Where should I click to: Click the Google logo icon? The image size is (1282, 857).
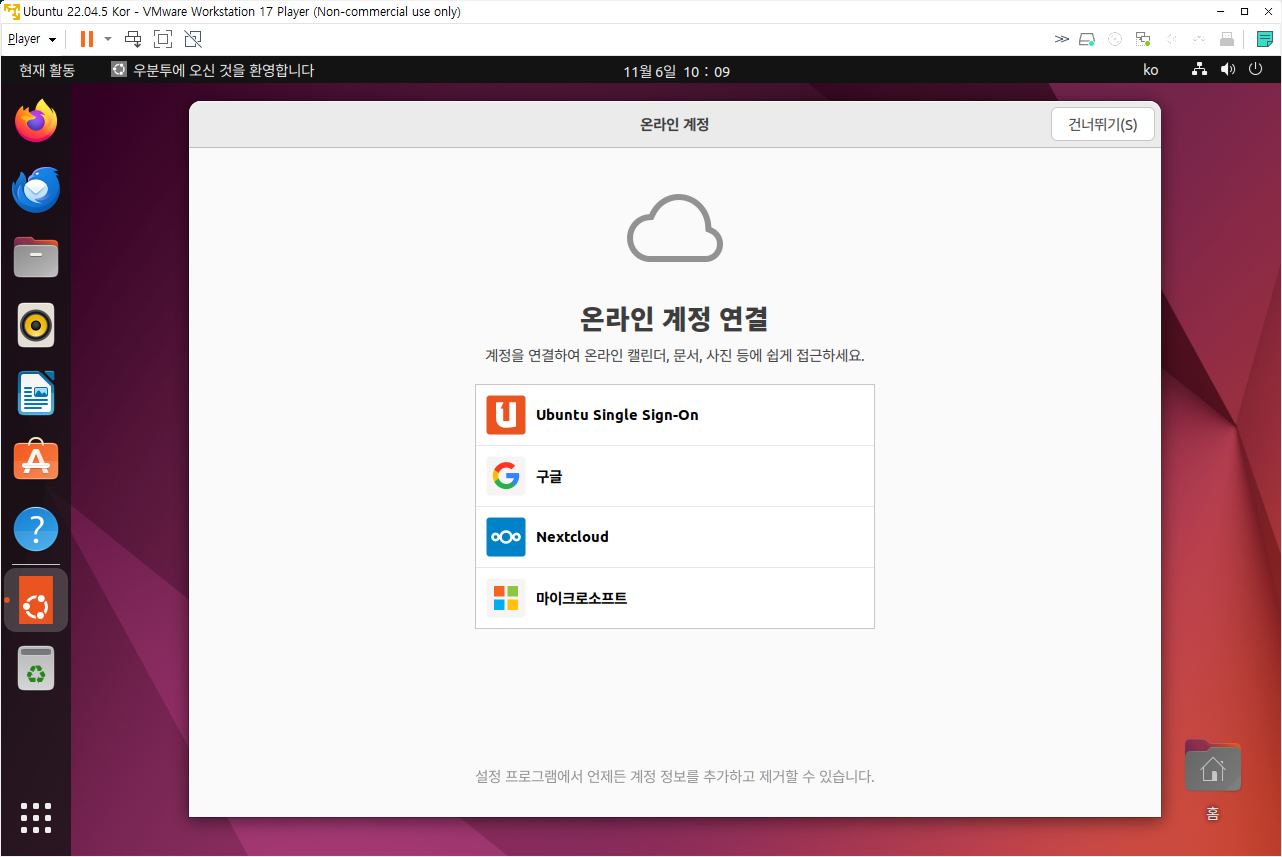click(x=506, y=476)
